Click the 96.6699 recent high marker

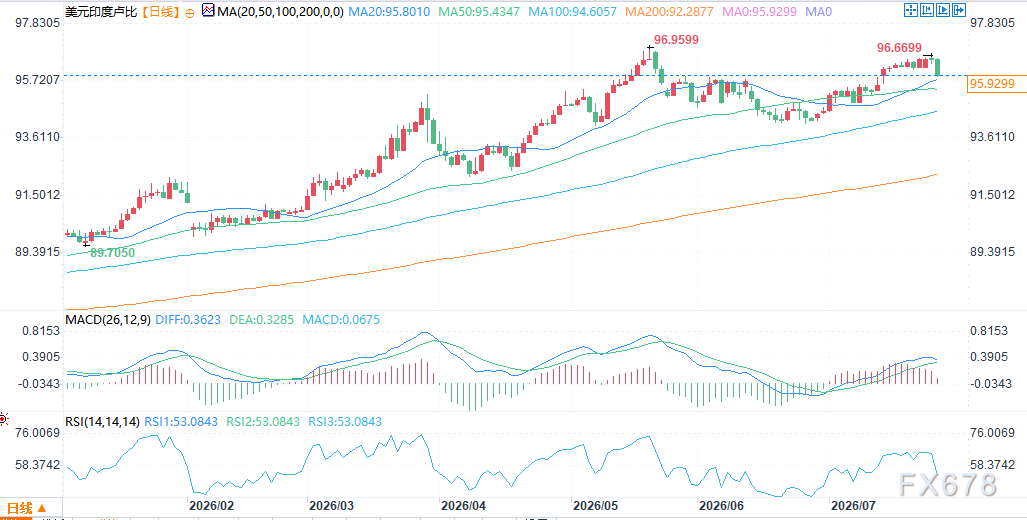[899, 48]
